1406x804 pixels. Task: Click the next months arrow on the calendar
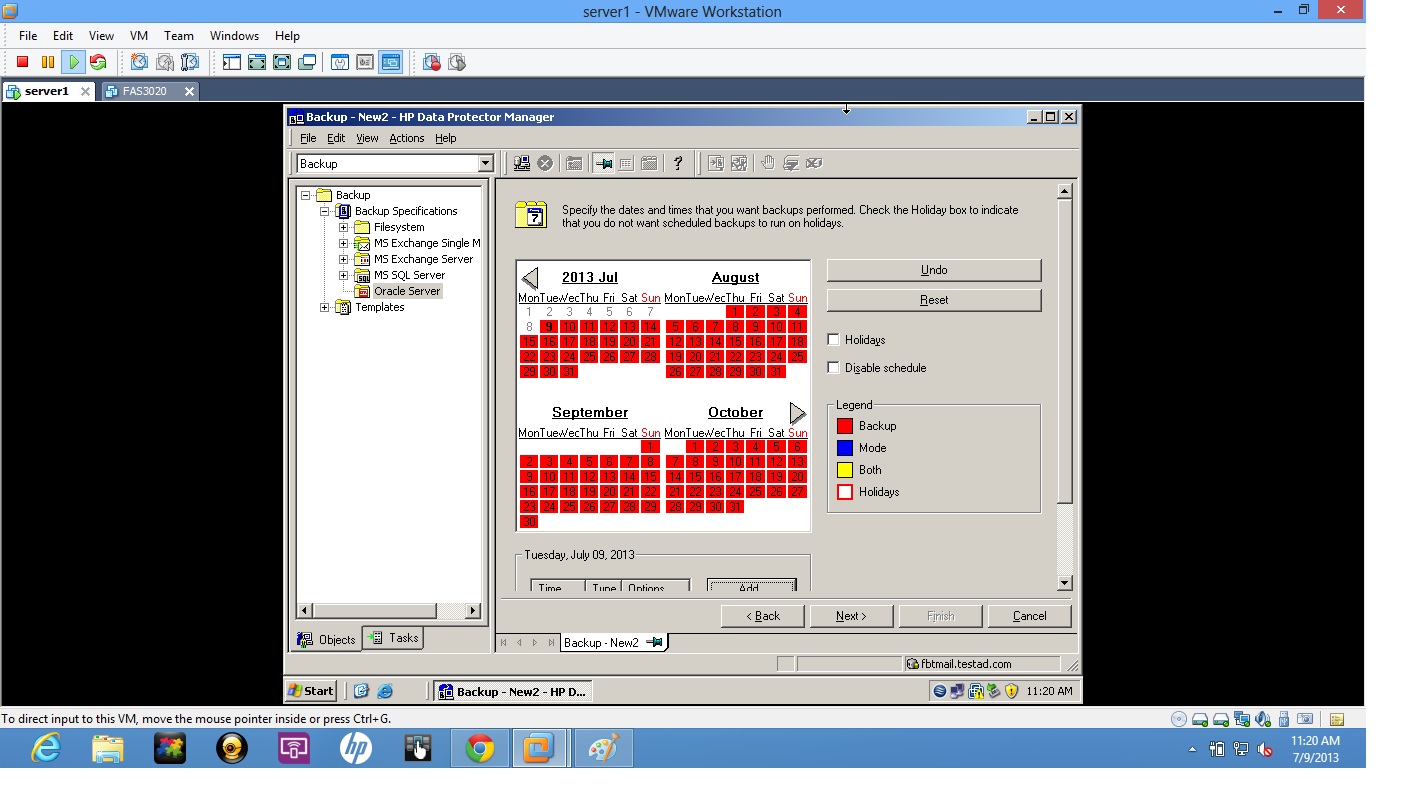(797, 412)
